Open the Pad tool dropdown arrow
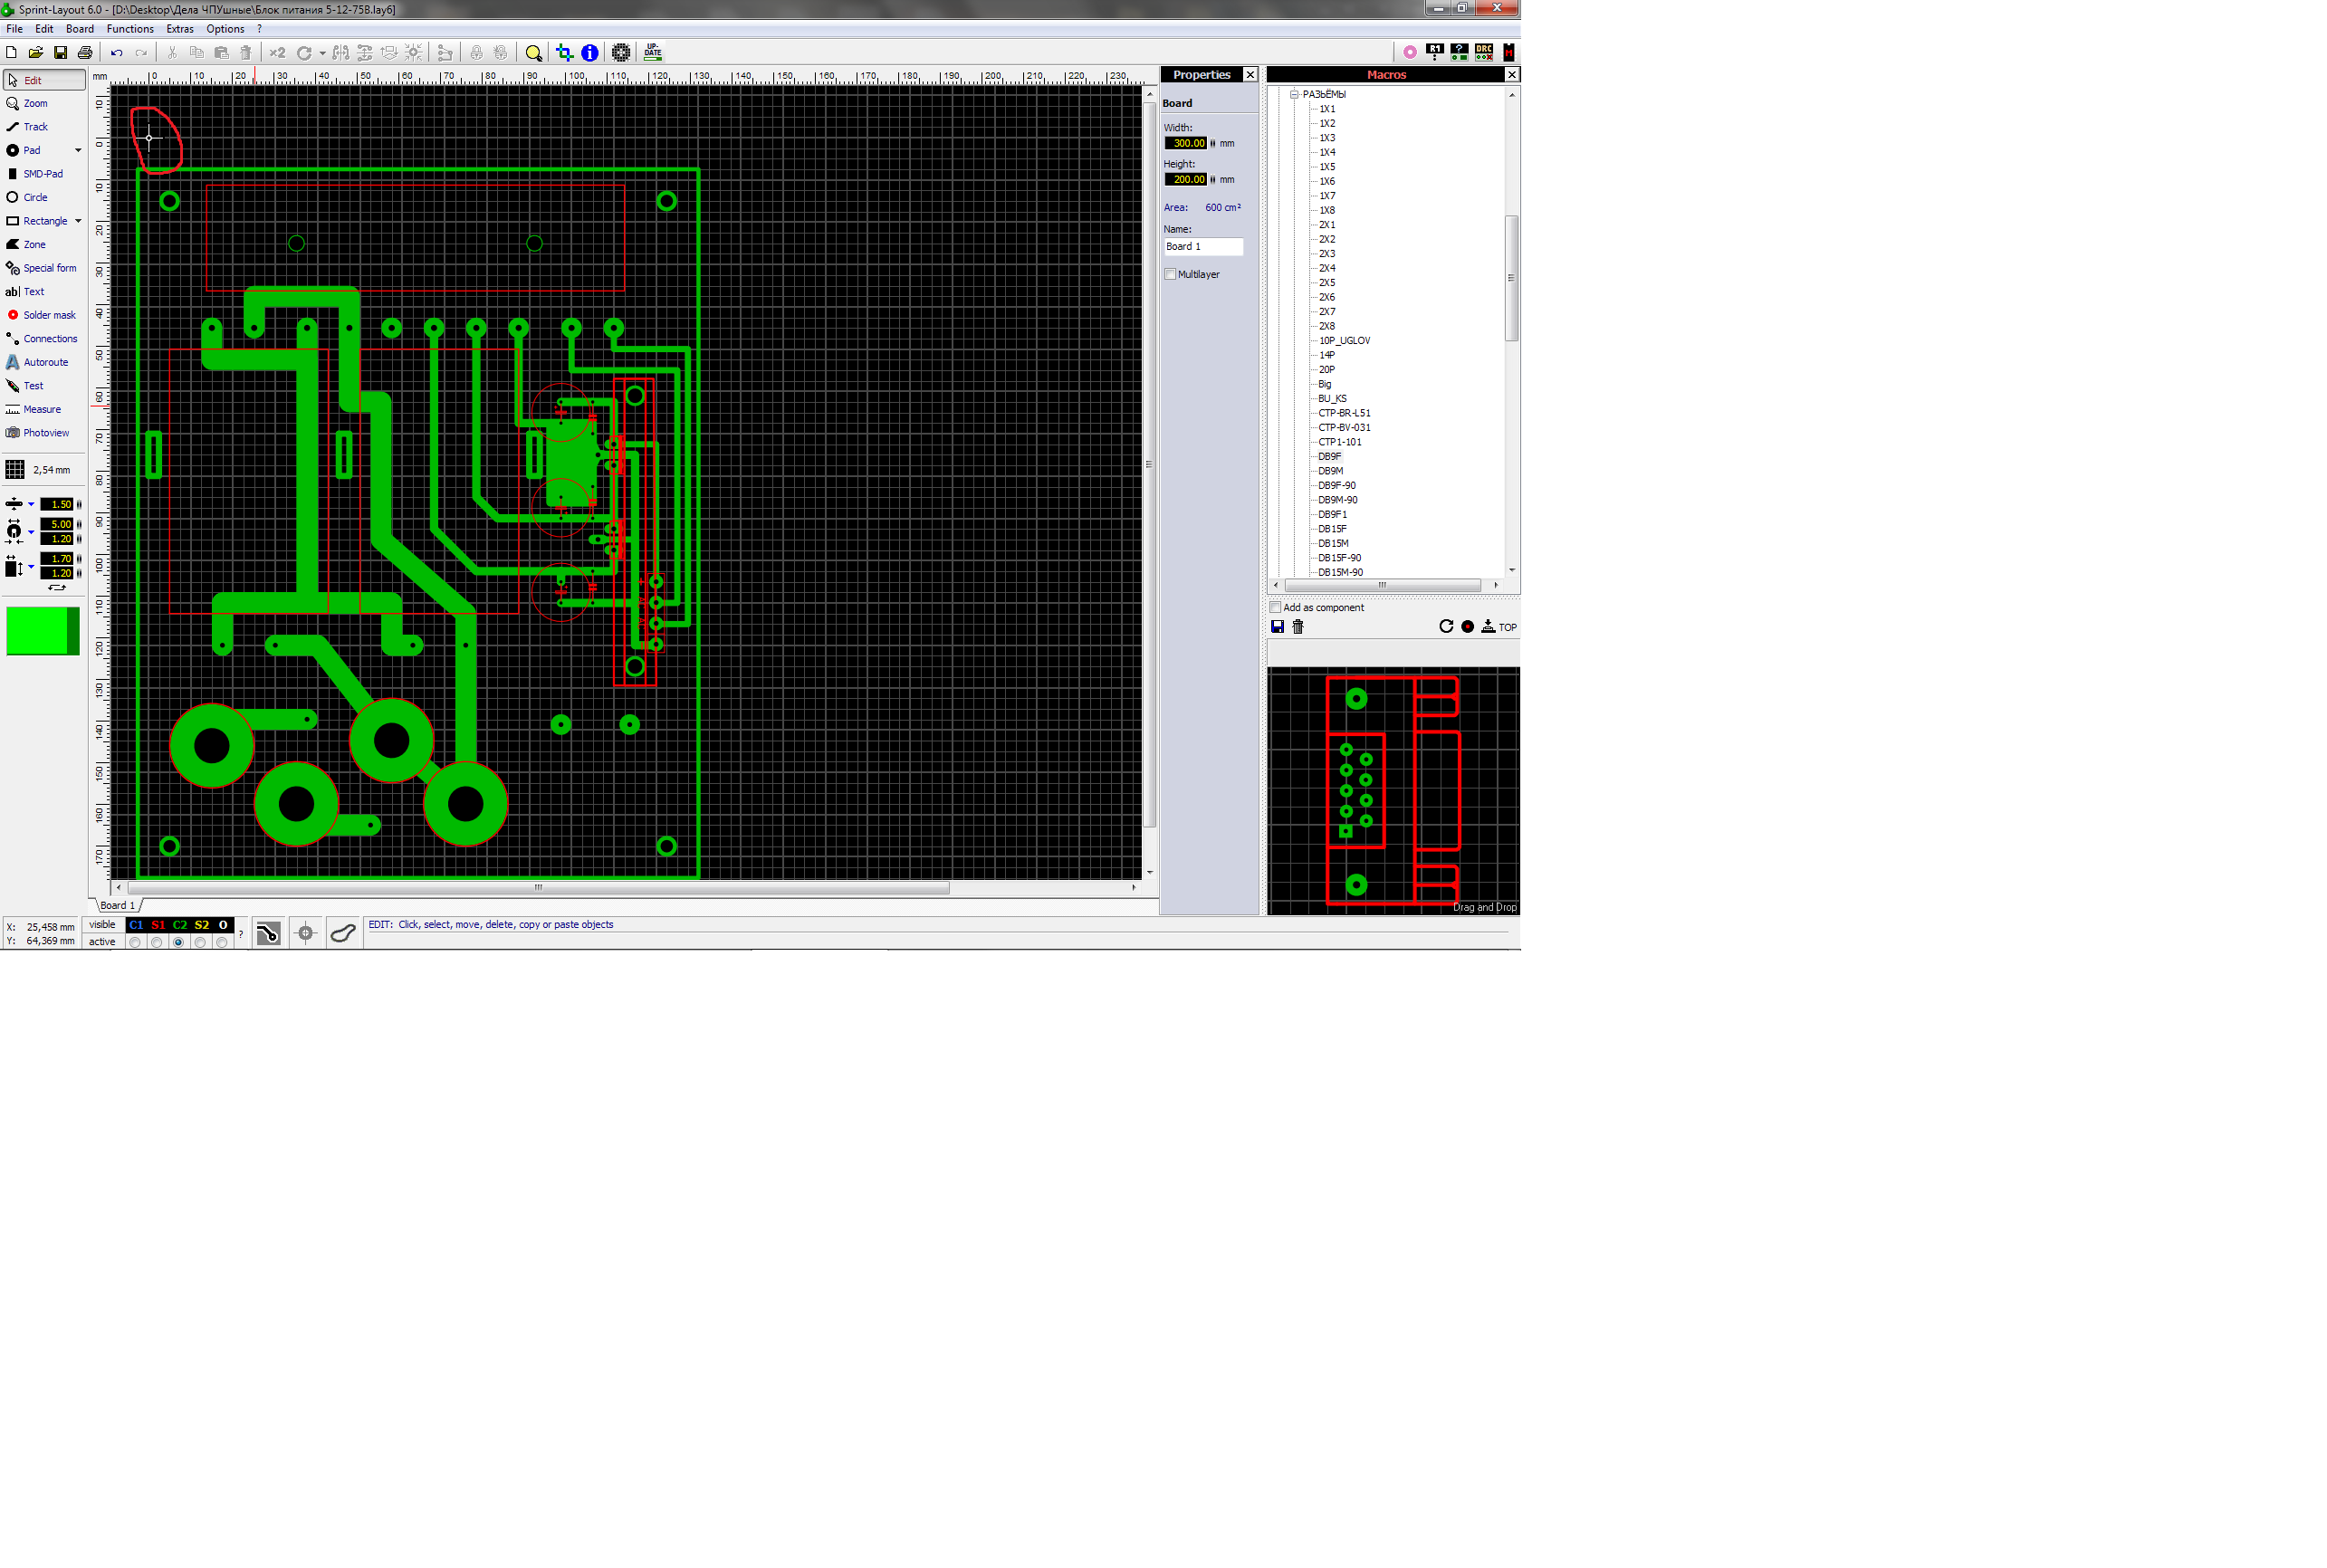The height and width of the screenshot is (1568, 2327). [78, 151]
